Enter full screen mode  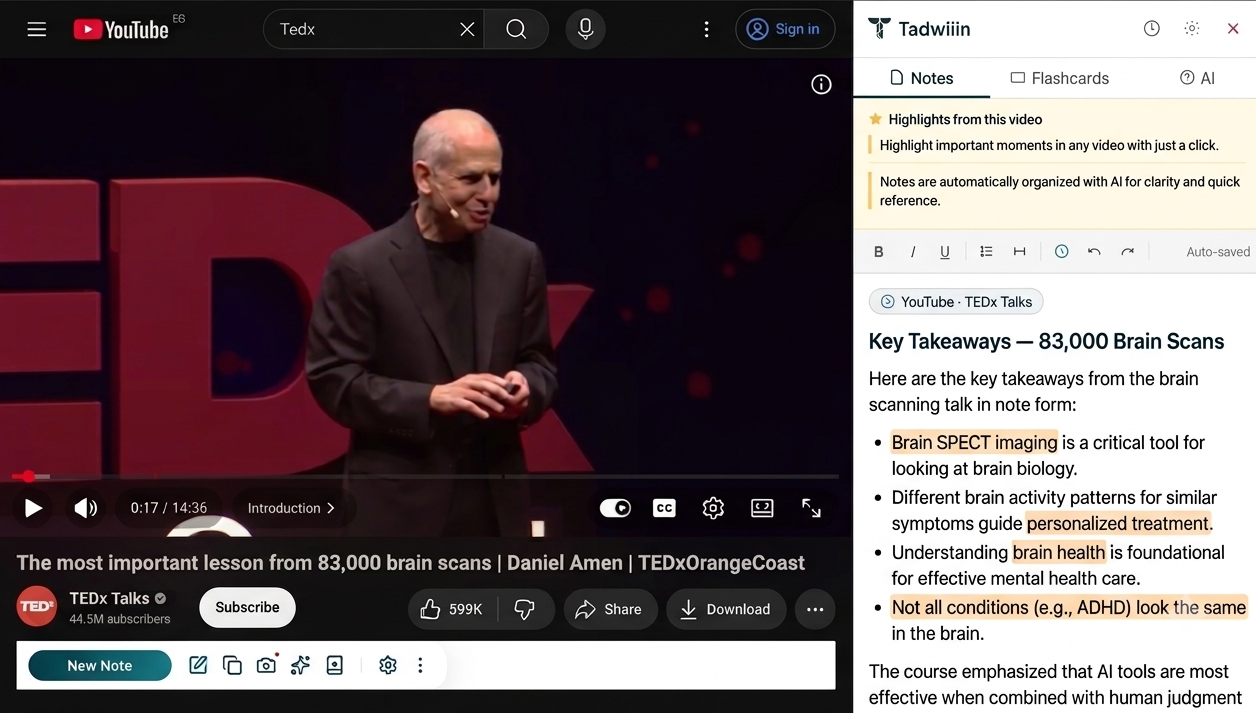click(811, 508)
